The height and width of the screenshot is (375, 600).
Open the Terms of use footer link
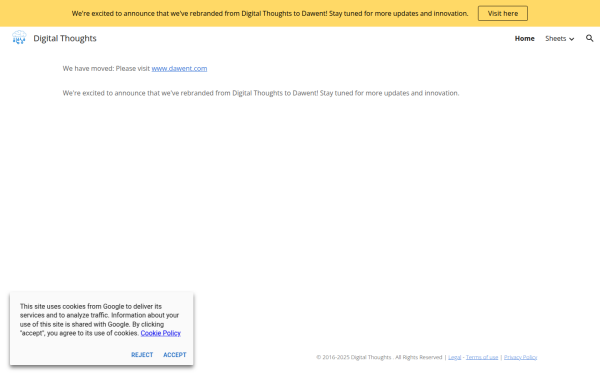tap(482, 357)
